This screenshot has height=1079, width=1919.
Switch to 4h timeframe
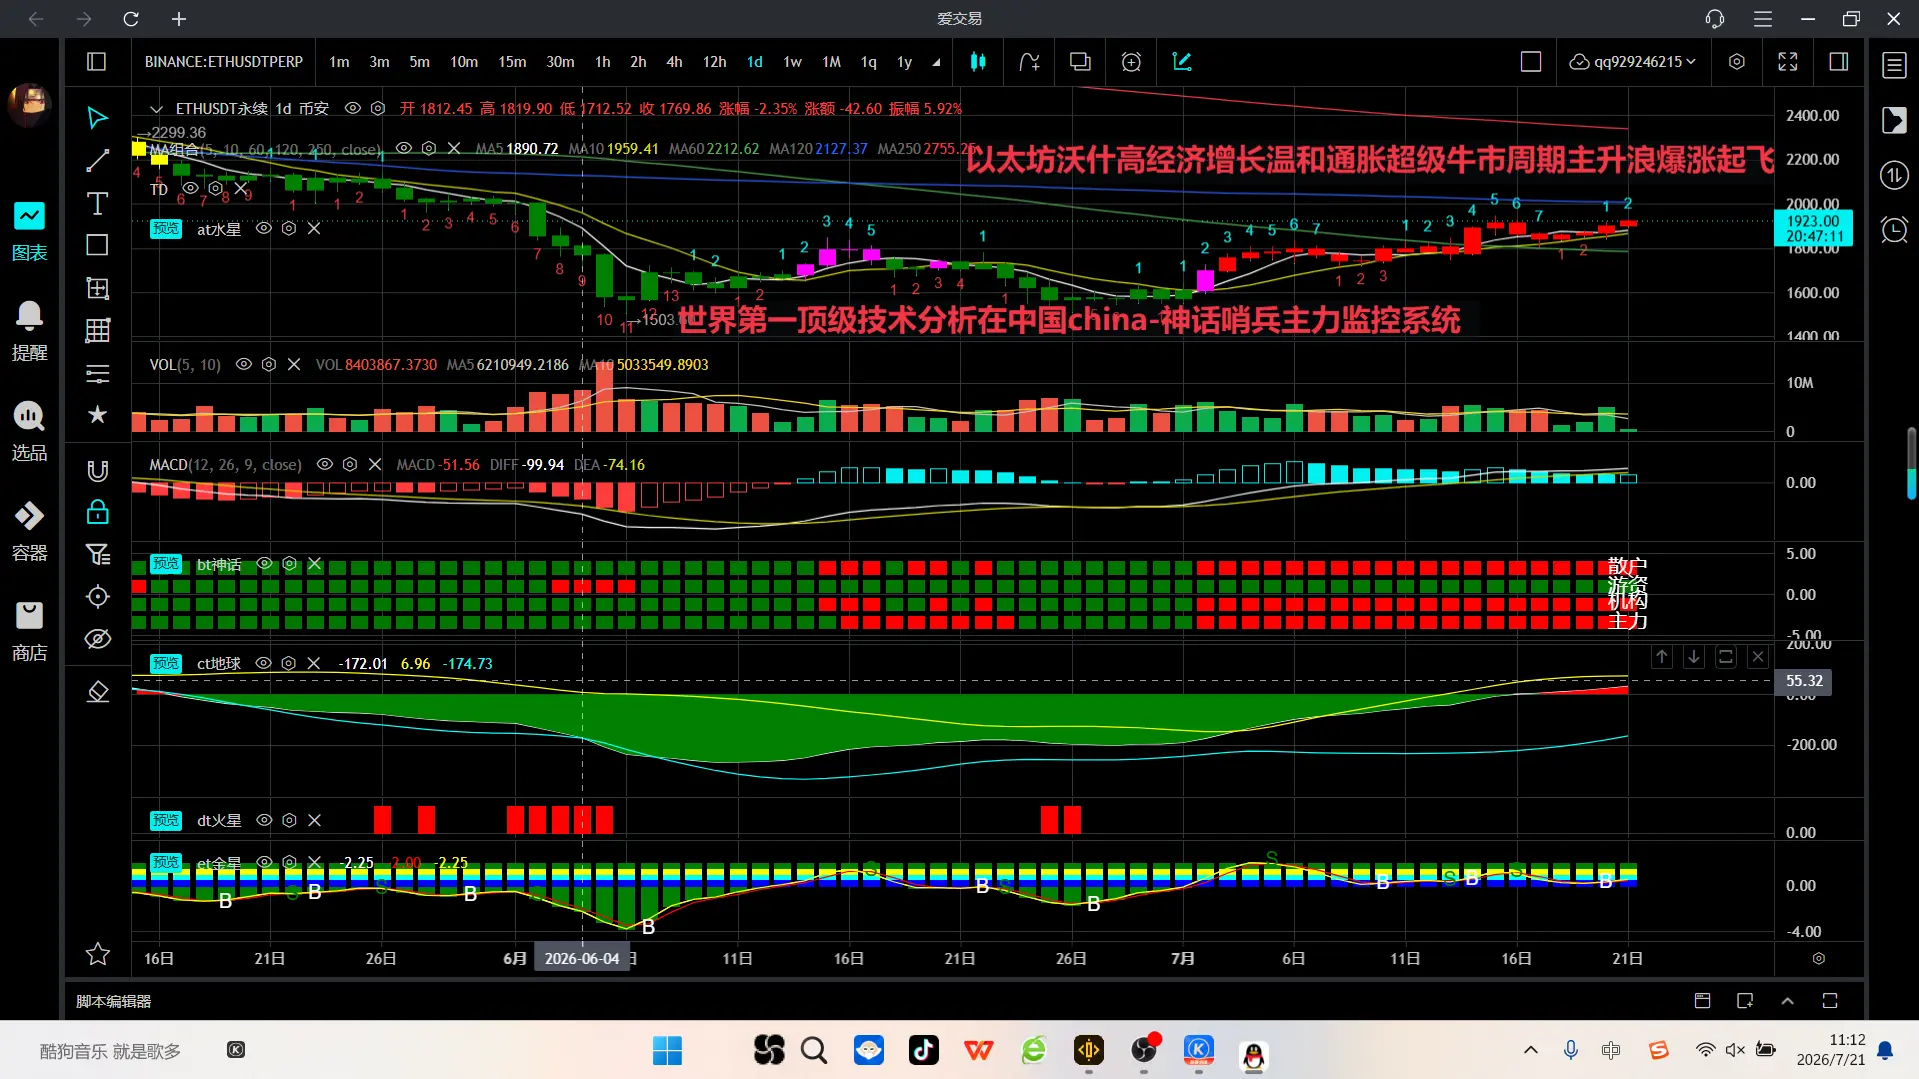click(674, 62)
